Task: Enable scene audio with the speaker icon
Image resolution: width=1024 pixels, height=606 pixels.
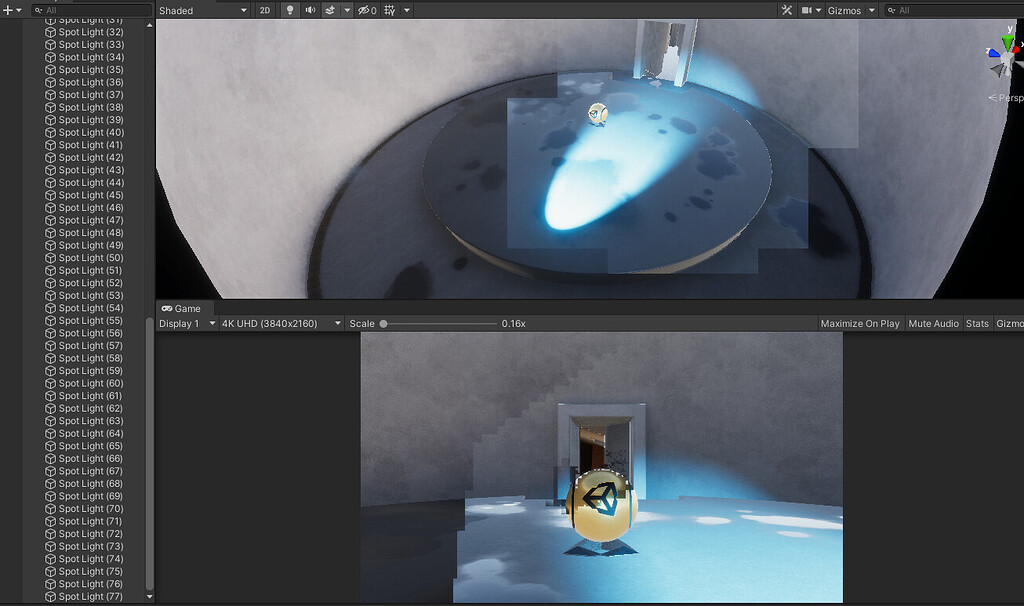Action: pyautogui.click(x=310, y=10)
